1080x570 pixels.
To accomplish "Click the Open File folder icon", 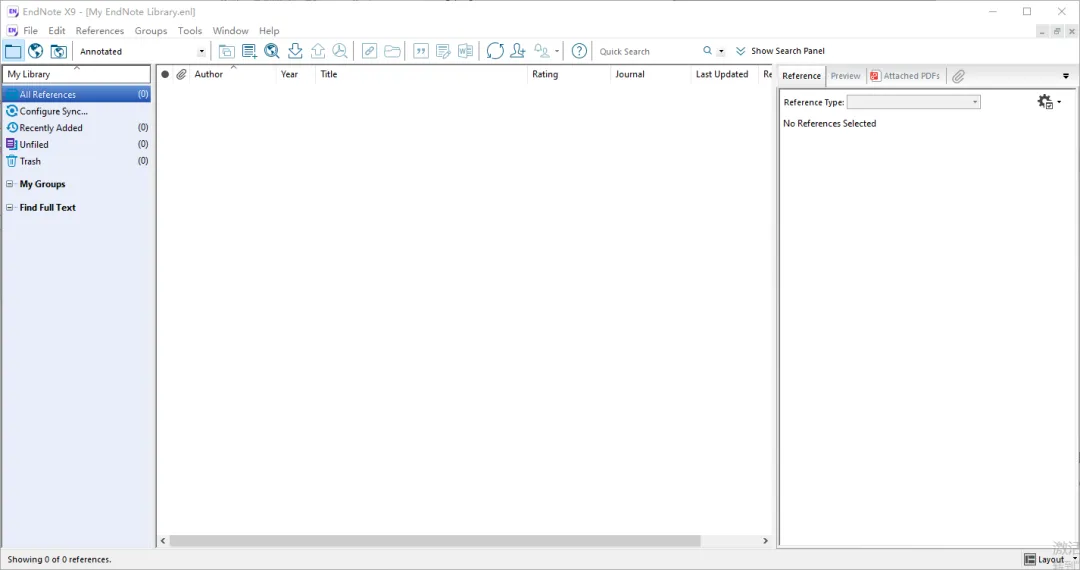I will tap(393, 51).
